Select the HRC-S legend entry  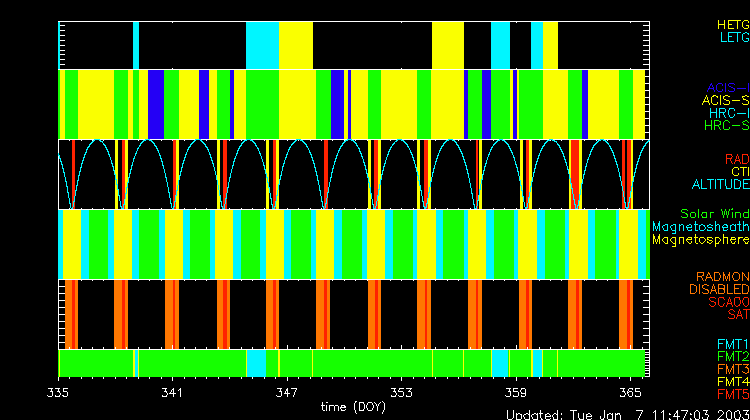point(725,126)
